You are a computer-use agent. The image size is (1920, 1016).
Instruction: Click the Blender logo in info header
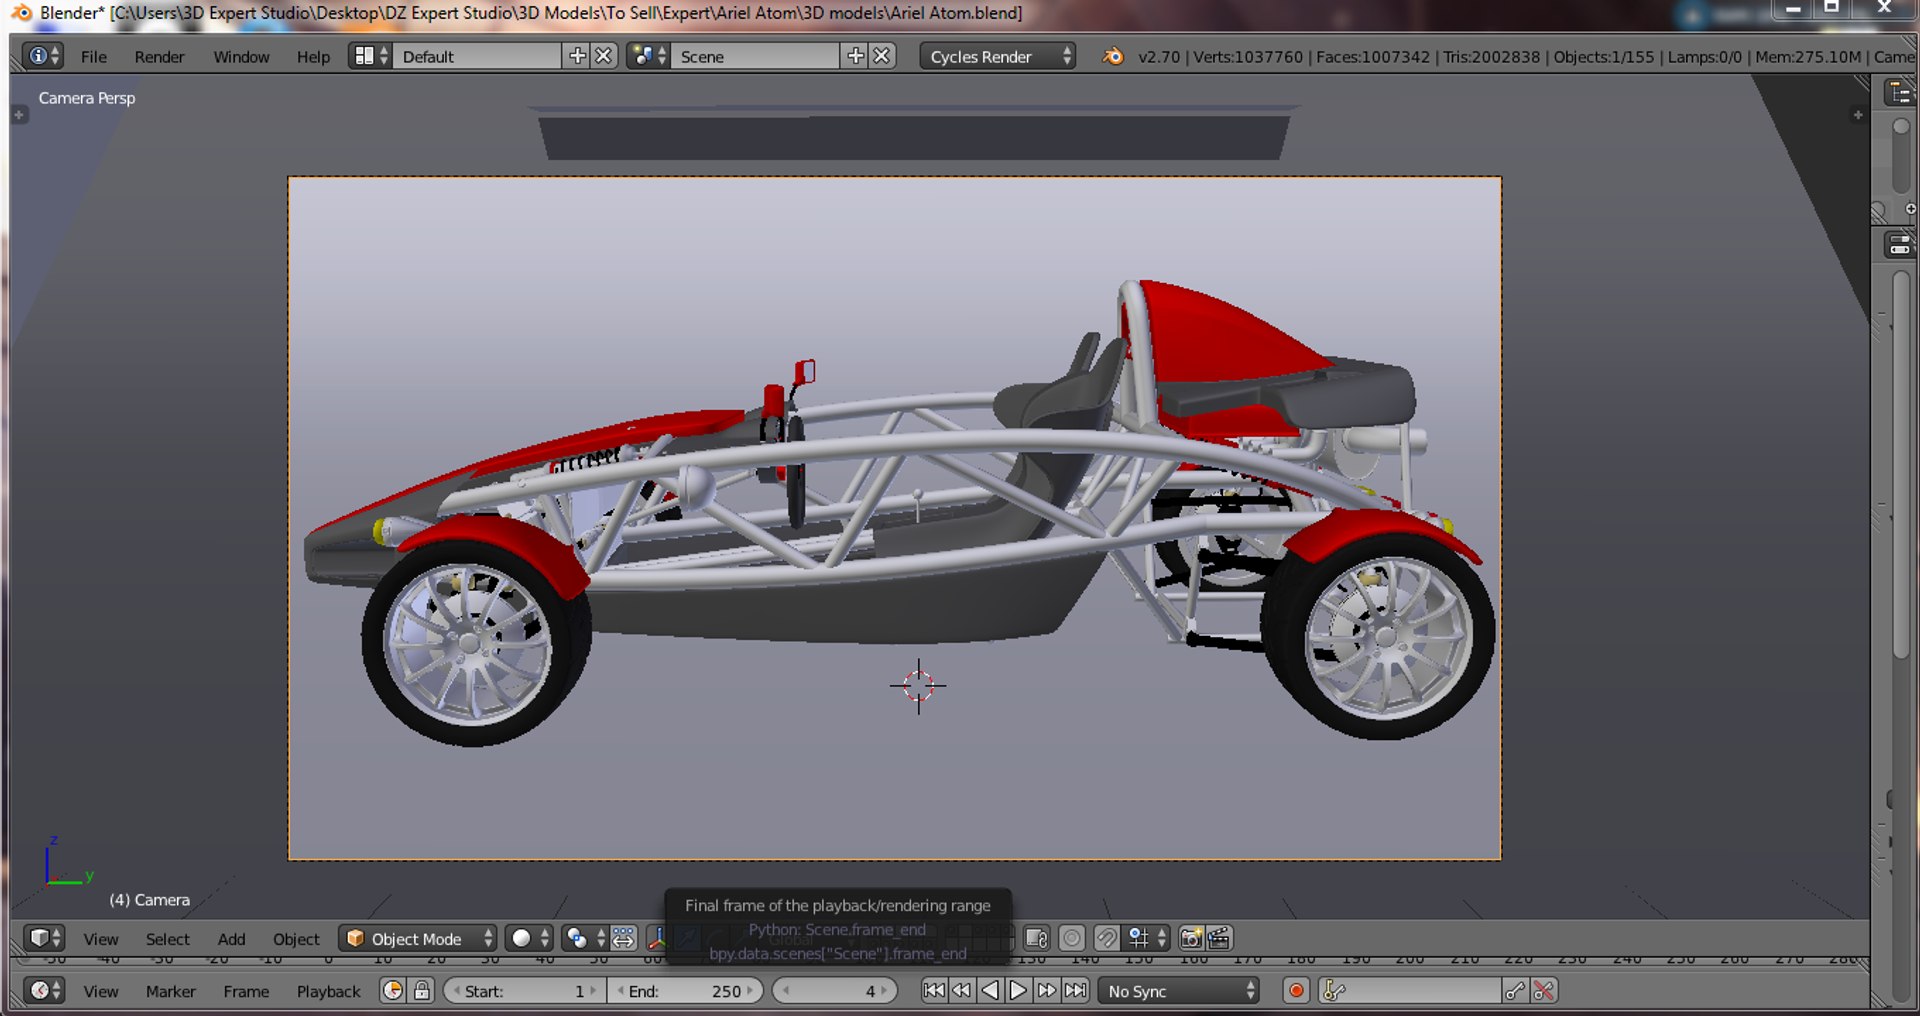[x=1113, y=56]
